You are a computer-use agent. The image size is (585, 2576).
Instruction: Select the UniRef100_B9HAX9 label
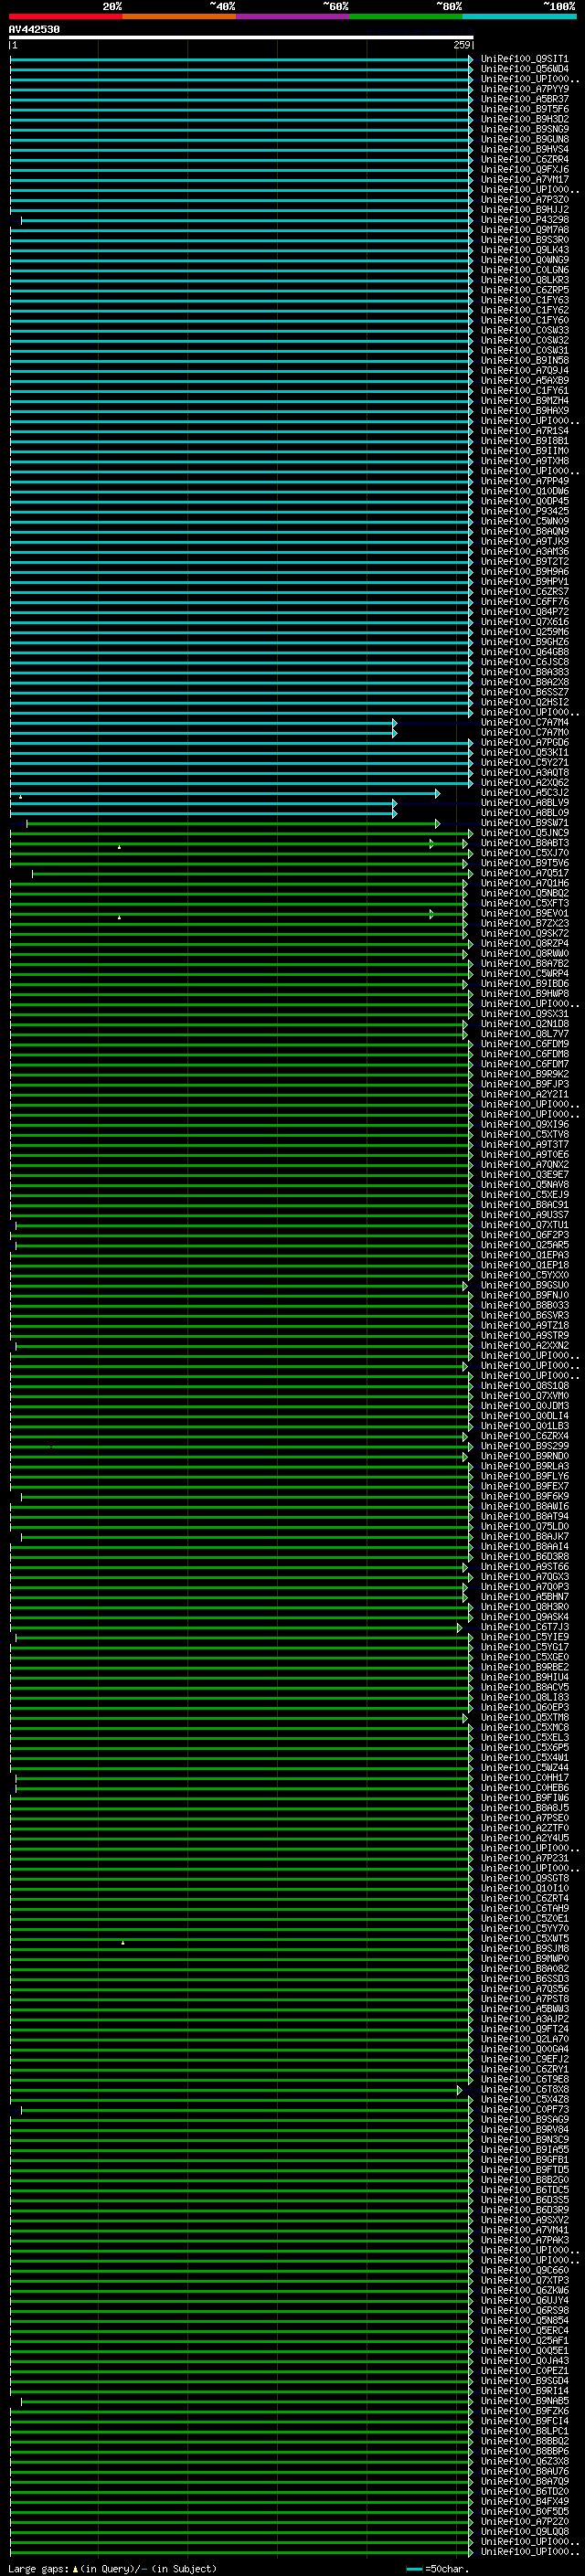[525, 410]
